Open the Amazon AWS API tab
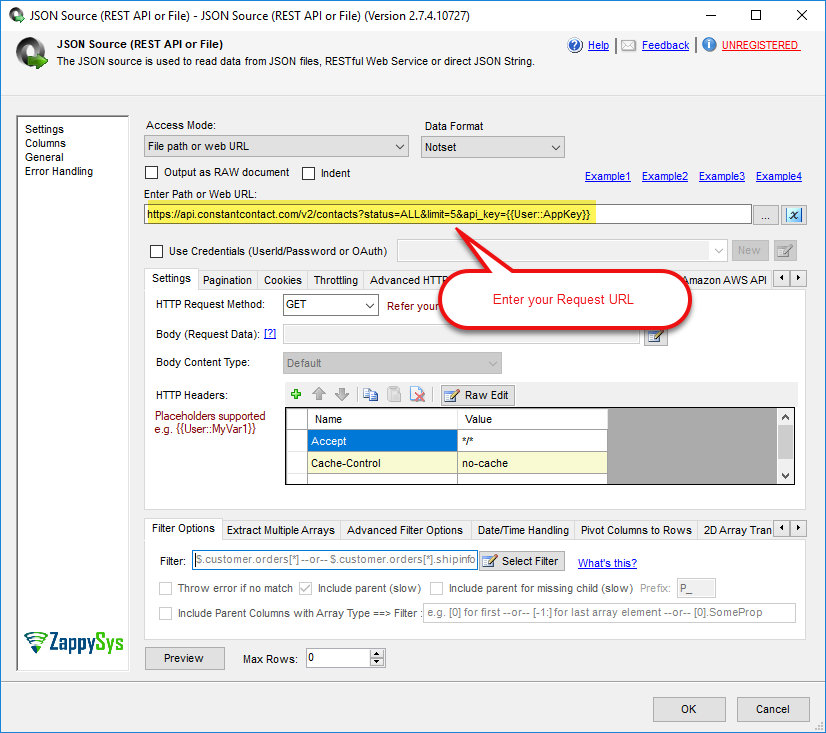The width and height of the screenshot is (826, 733). [x=727, y=280]
